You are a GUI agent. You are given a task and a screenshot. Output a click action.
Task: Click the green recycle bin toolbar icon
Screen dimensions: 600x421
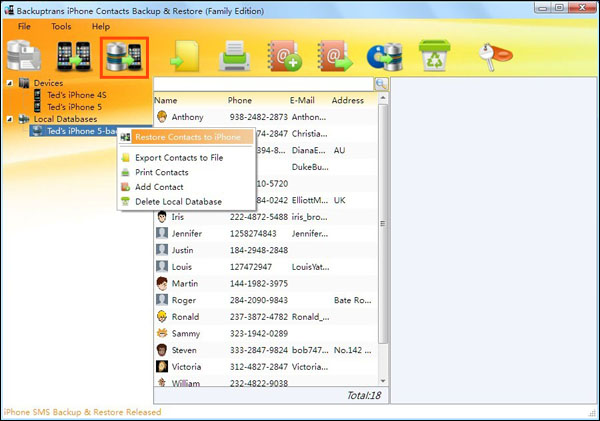pyautogui.click(x=434, y=55)
